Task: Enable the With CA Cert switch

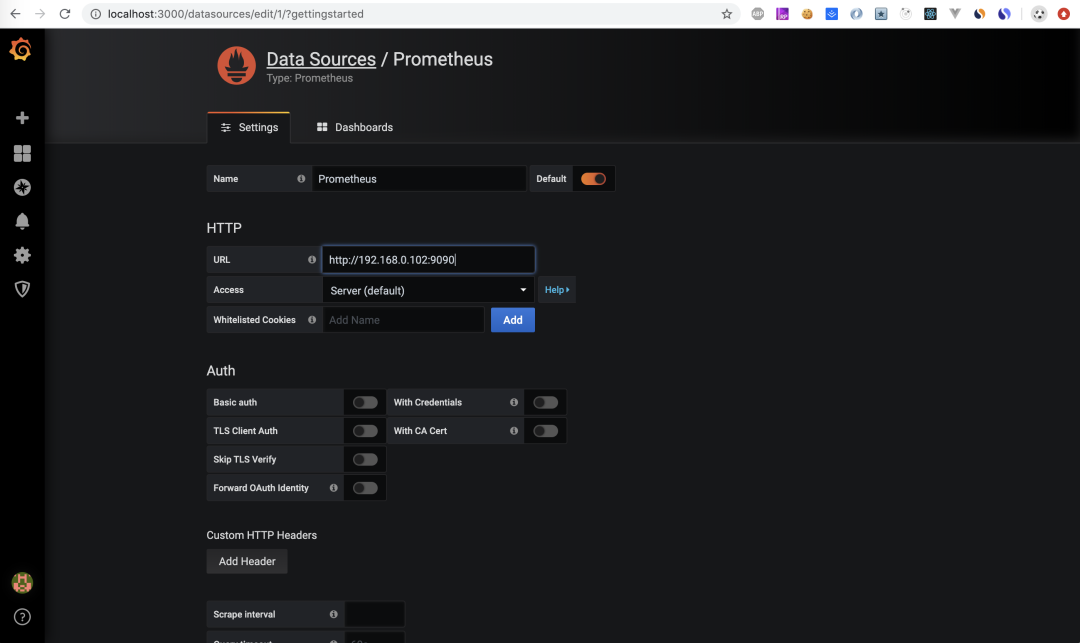Action: pos(546,430)
